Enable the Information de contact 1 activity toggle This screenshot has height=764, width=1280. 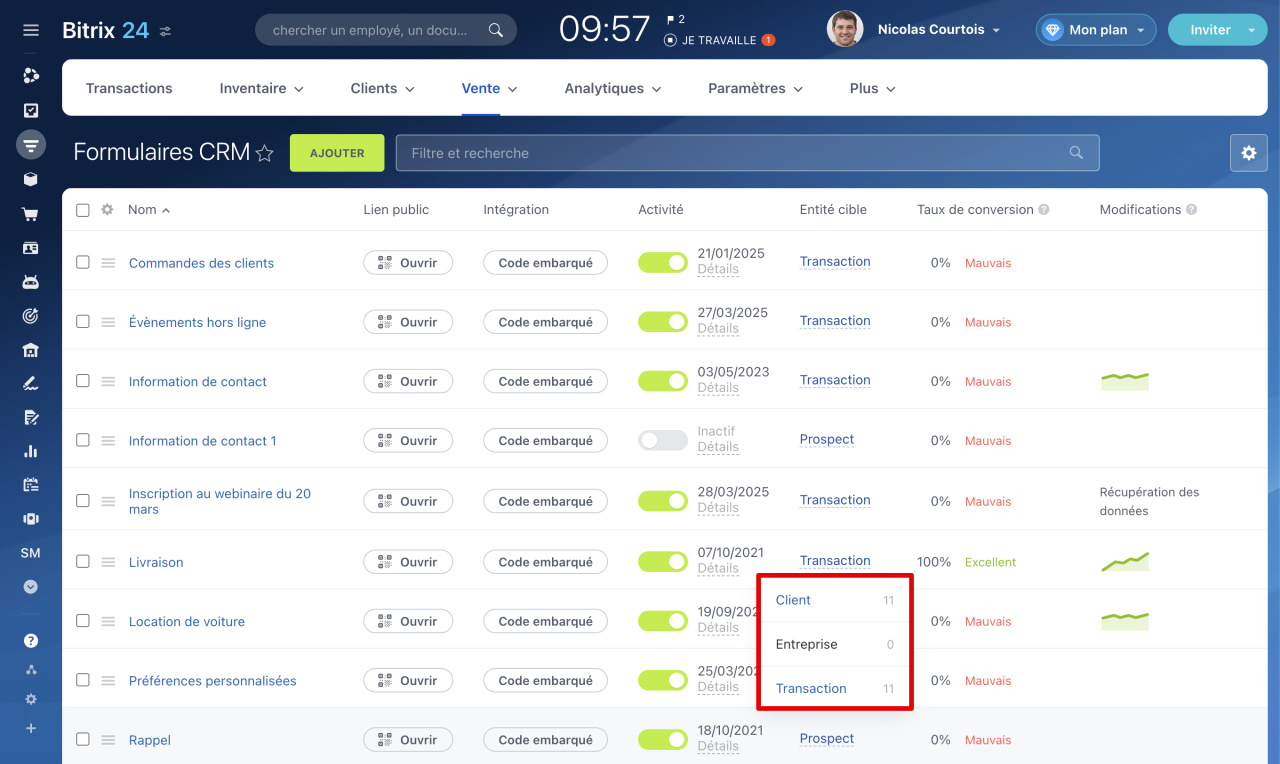[663, 440]
